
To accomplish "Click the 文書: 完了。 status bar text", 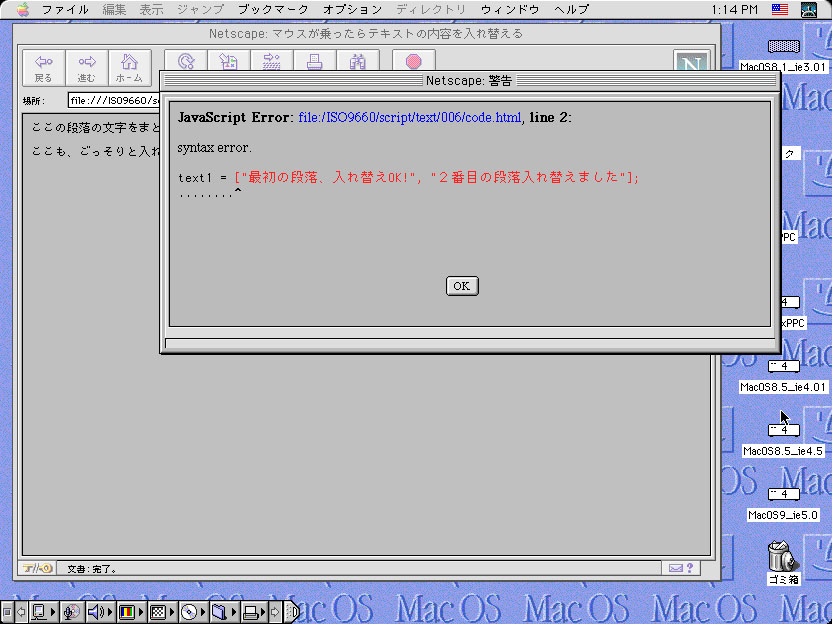I will pos(91,569).
